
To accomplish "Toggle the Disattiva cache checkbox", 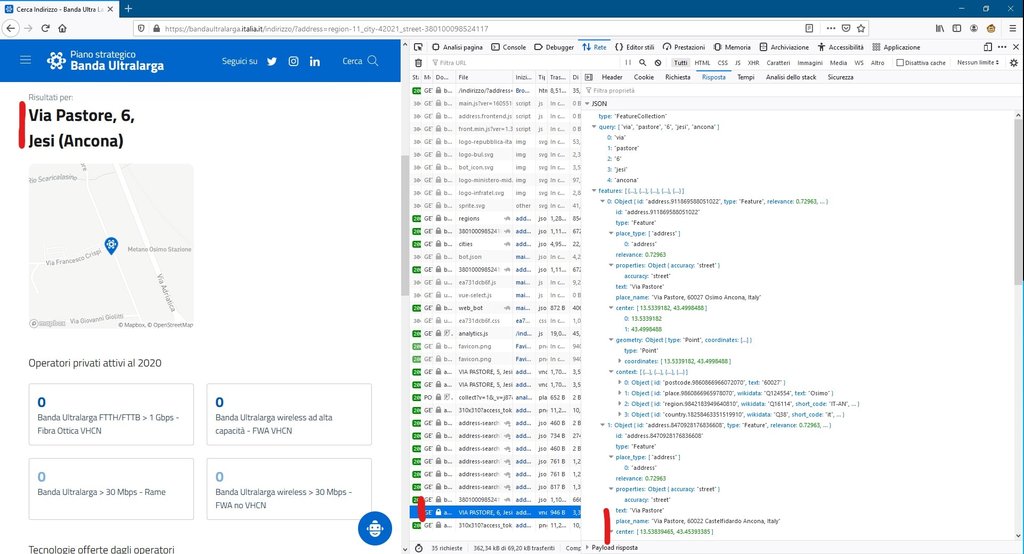I will 896,62.
